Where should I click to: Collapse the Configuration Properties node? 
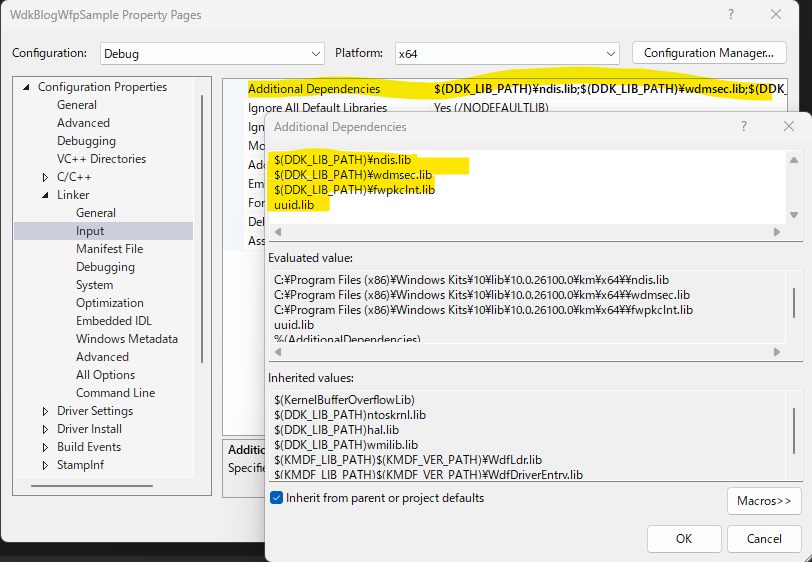(26, 87)
